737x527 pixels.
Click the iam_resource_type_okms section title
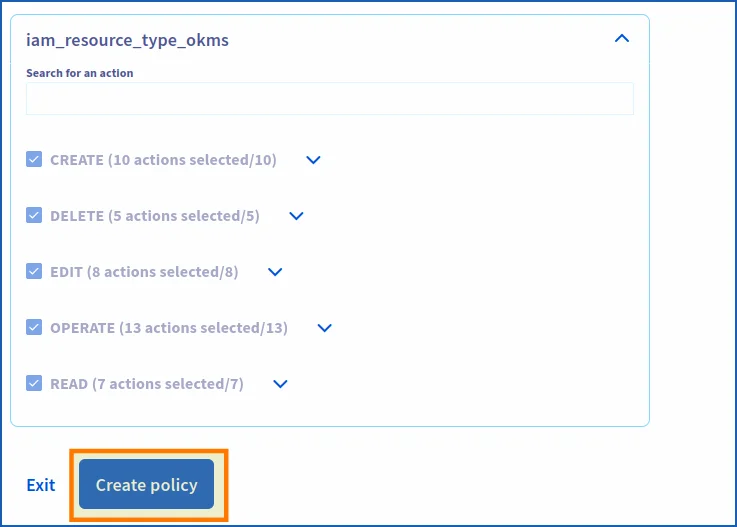click(128, 41)
